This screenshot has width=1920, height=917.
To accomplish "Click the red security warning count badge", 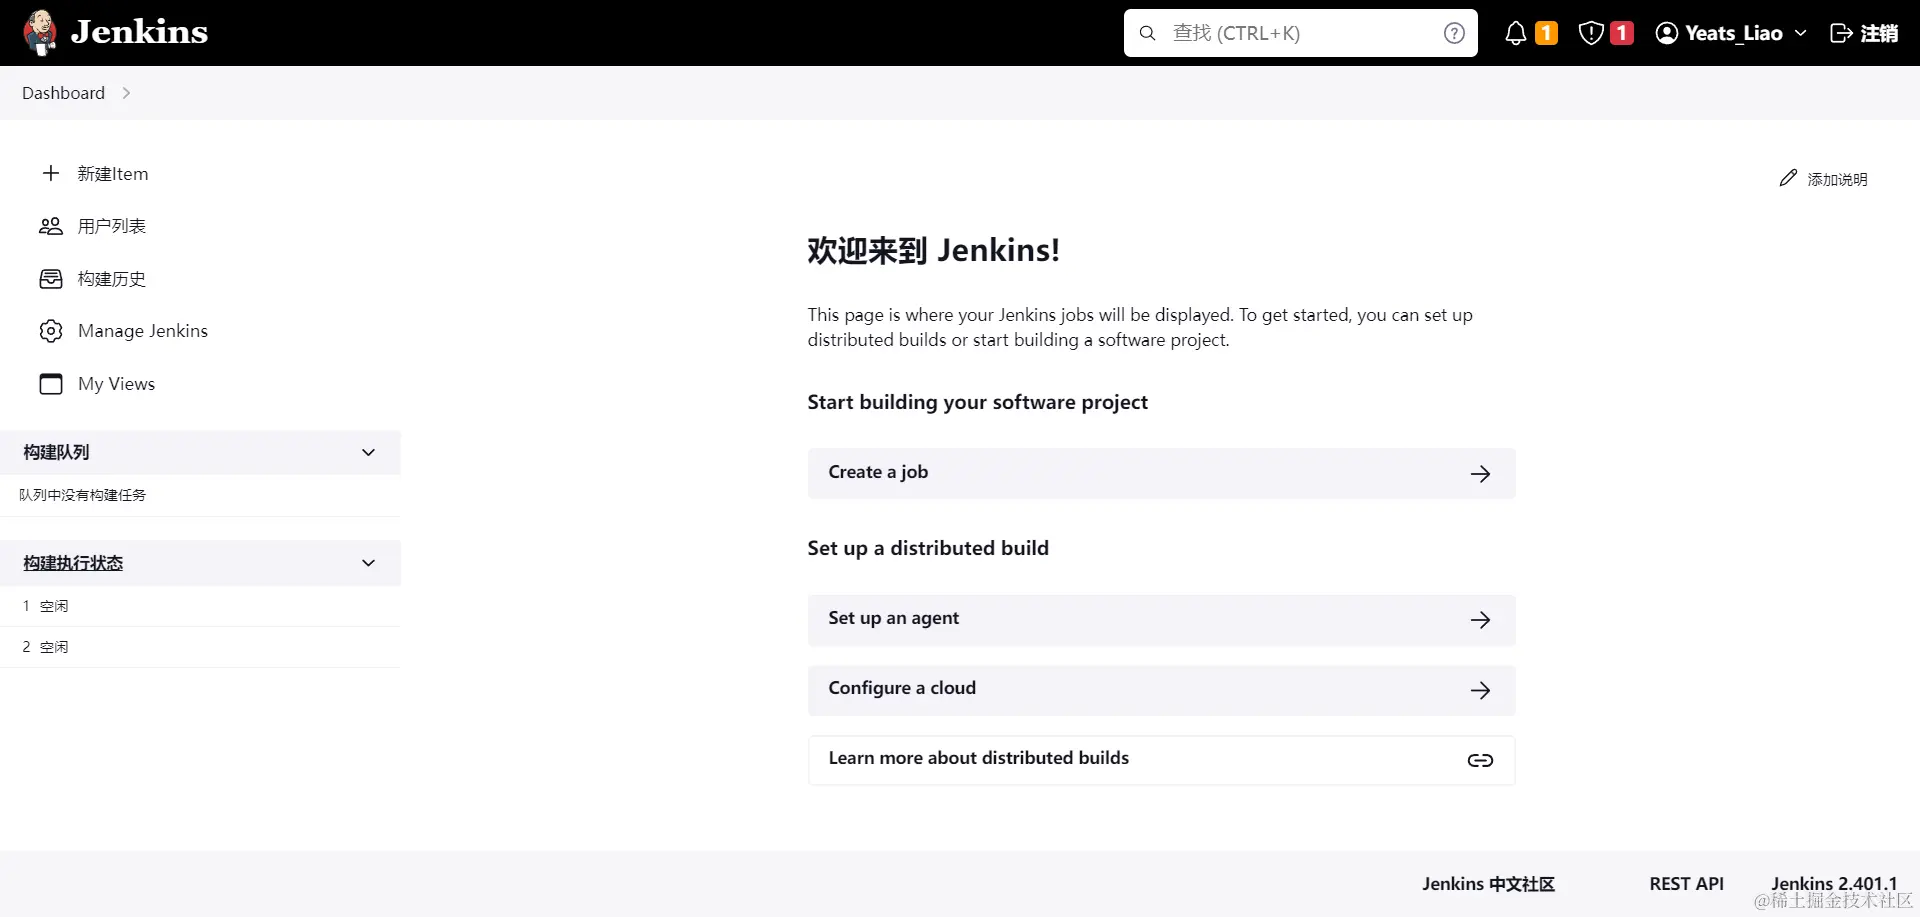I will [x=1622, y=33].
